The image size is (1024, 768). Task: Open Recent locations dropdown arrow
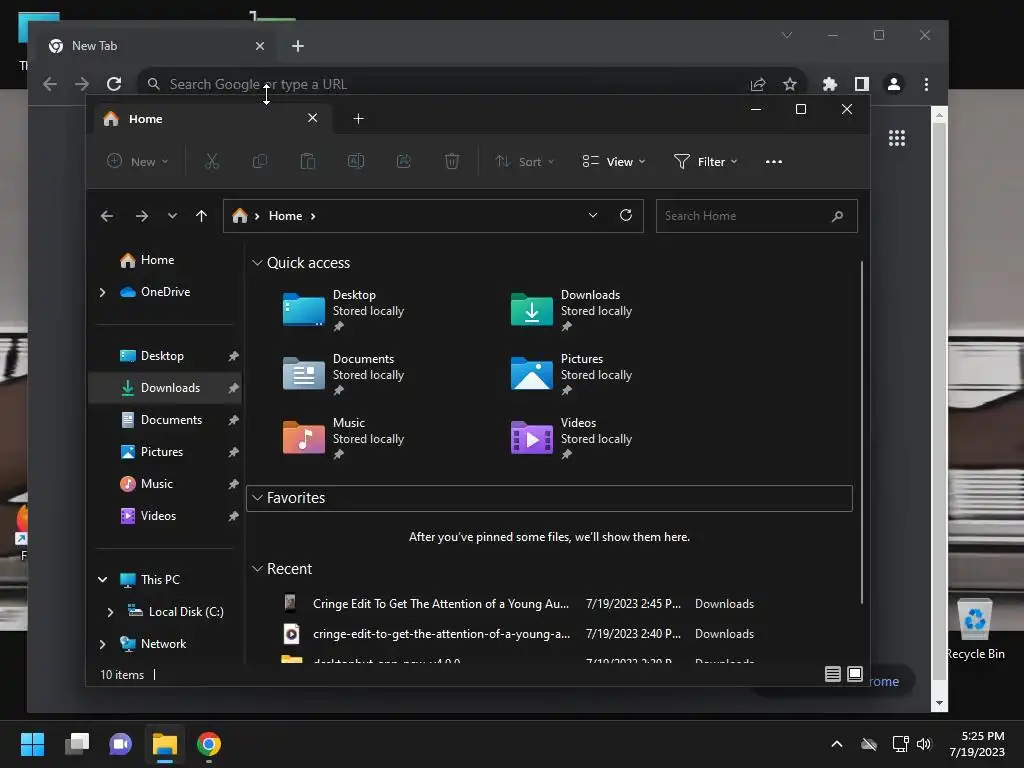click(172, 216)
